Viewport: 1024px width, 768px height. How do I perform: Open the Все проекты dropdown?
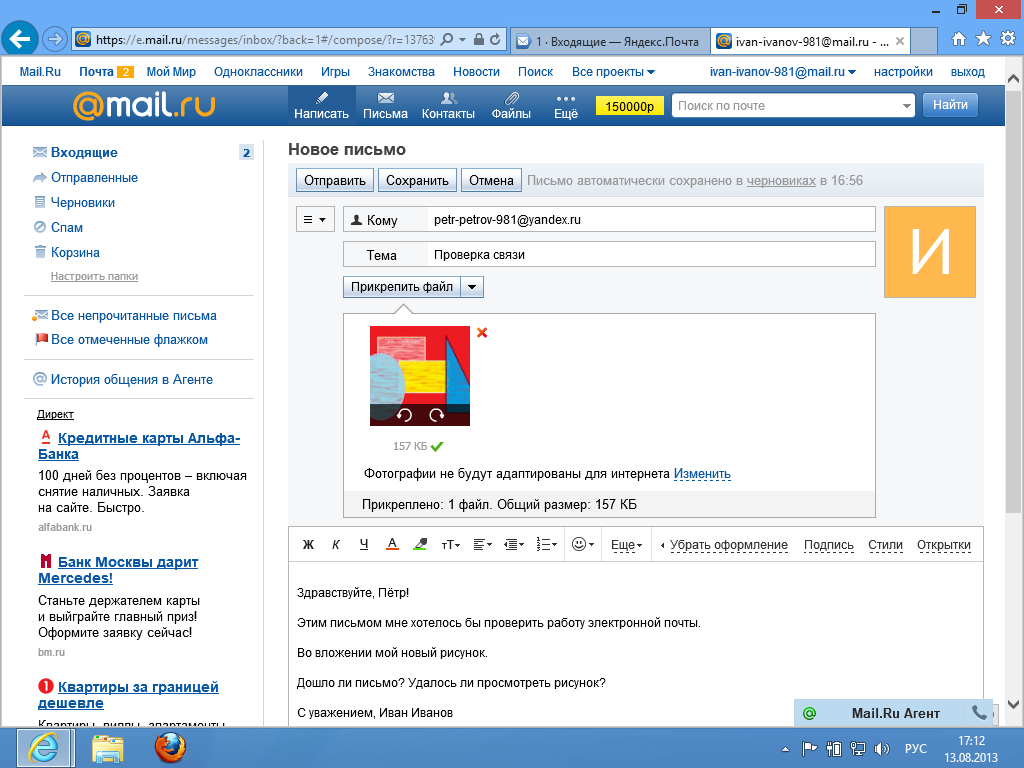coord(613,72)
